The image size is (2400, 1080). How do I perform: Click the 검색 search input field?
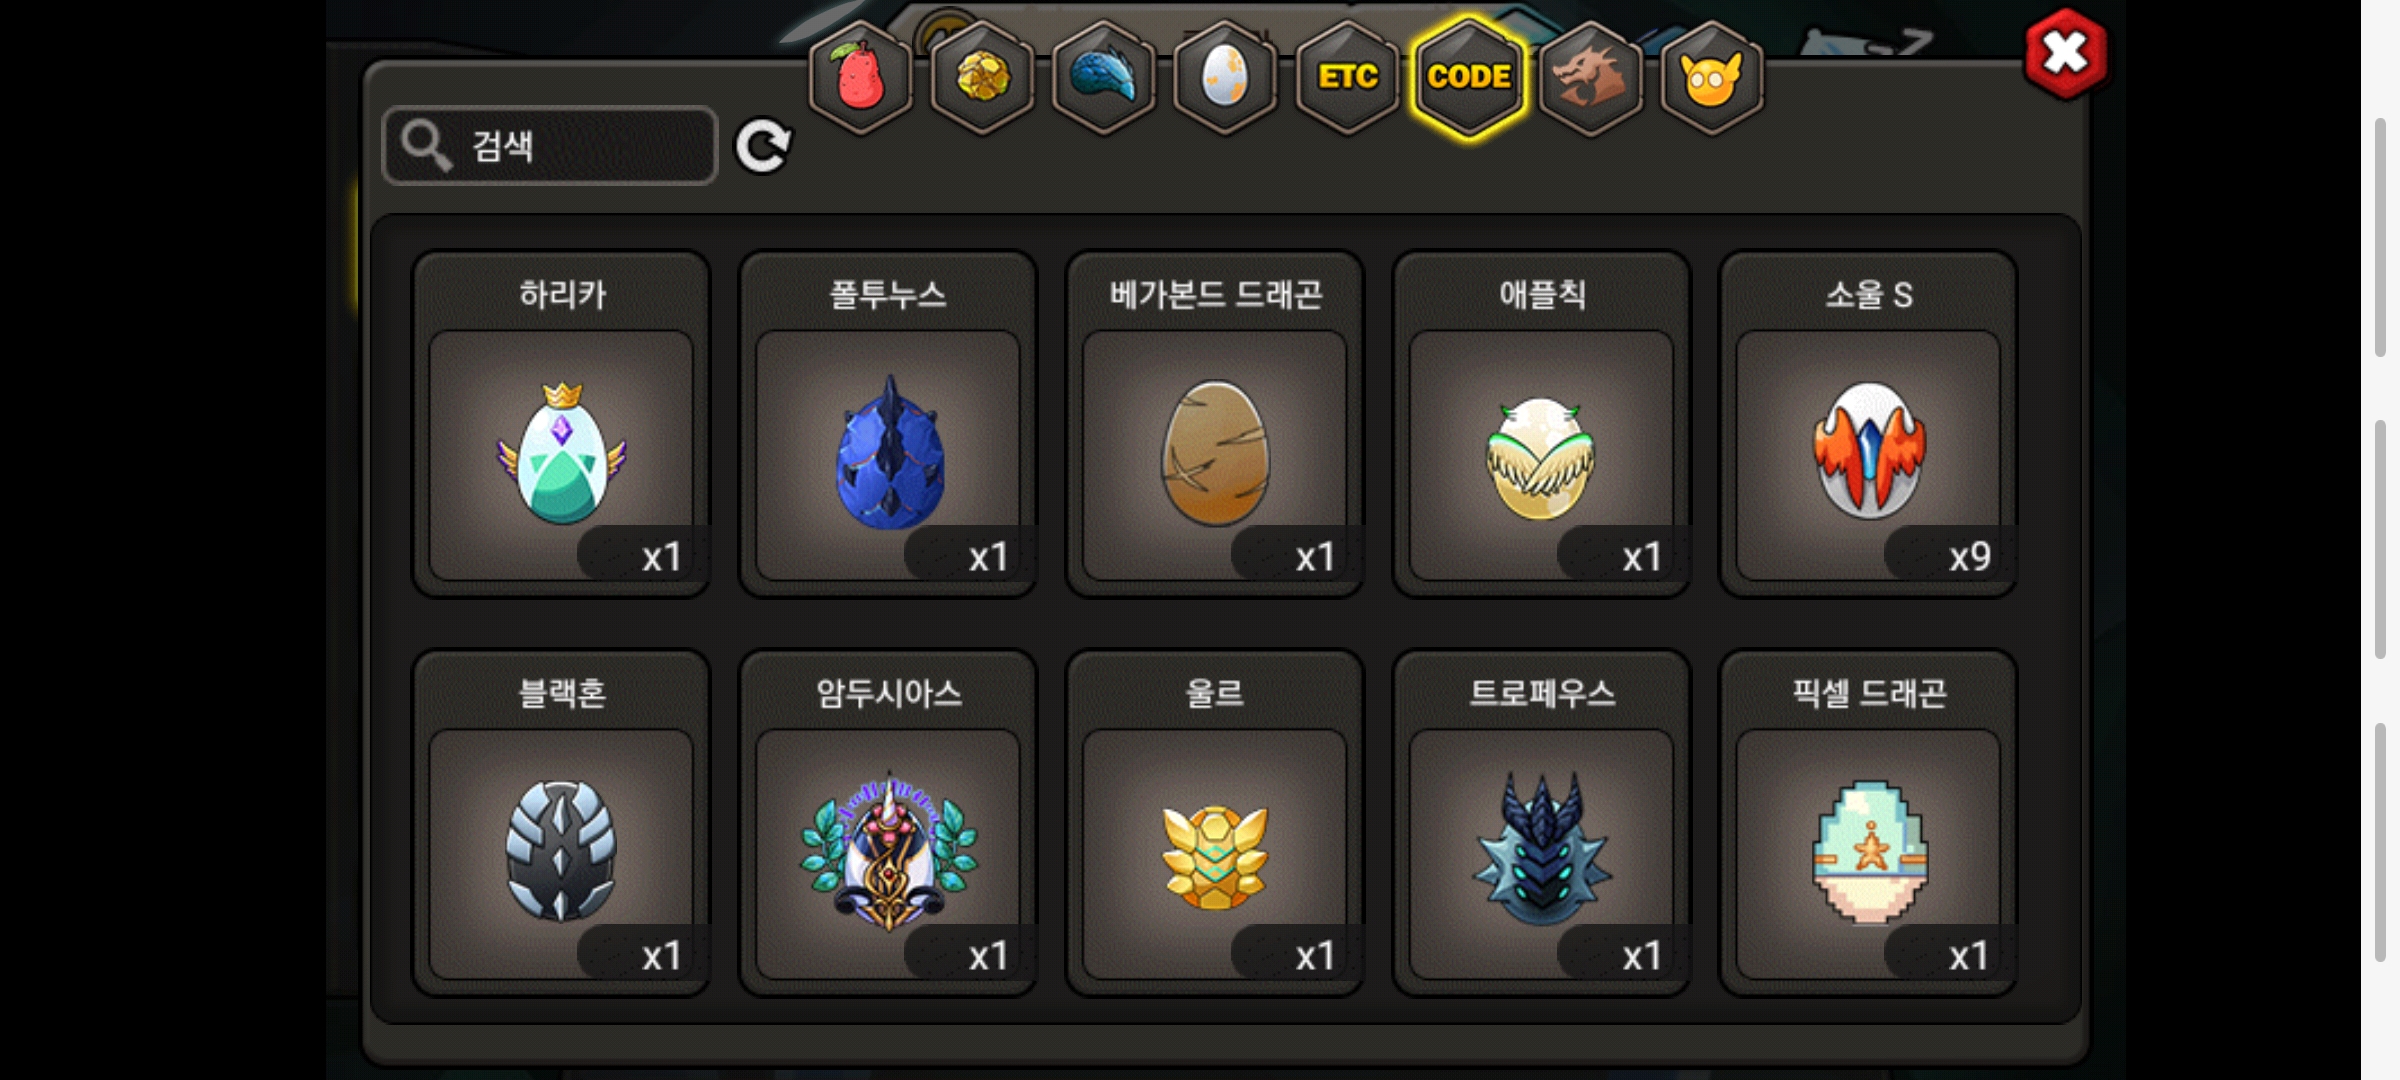pos(550,146)
